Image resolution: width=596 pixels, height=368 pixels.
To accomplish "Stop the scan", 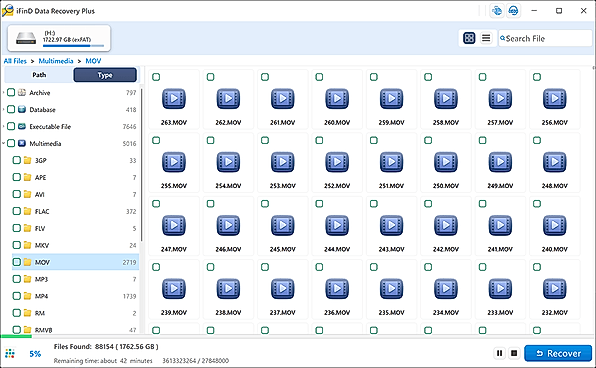I will (x=514, y=353).
